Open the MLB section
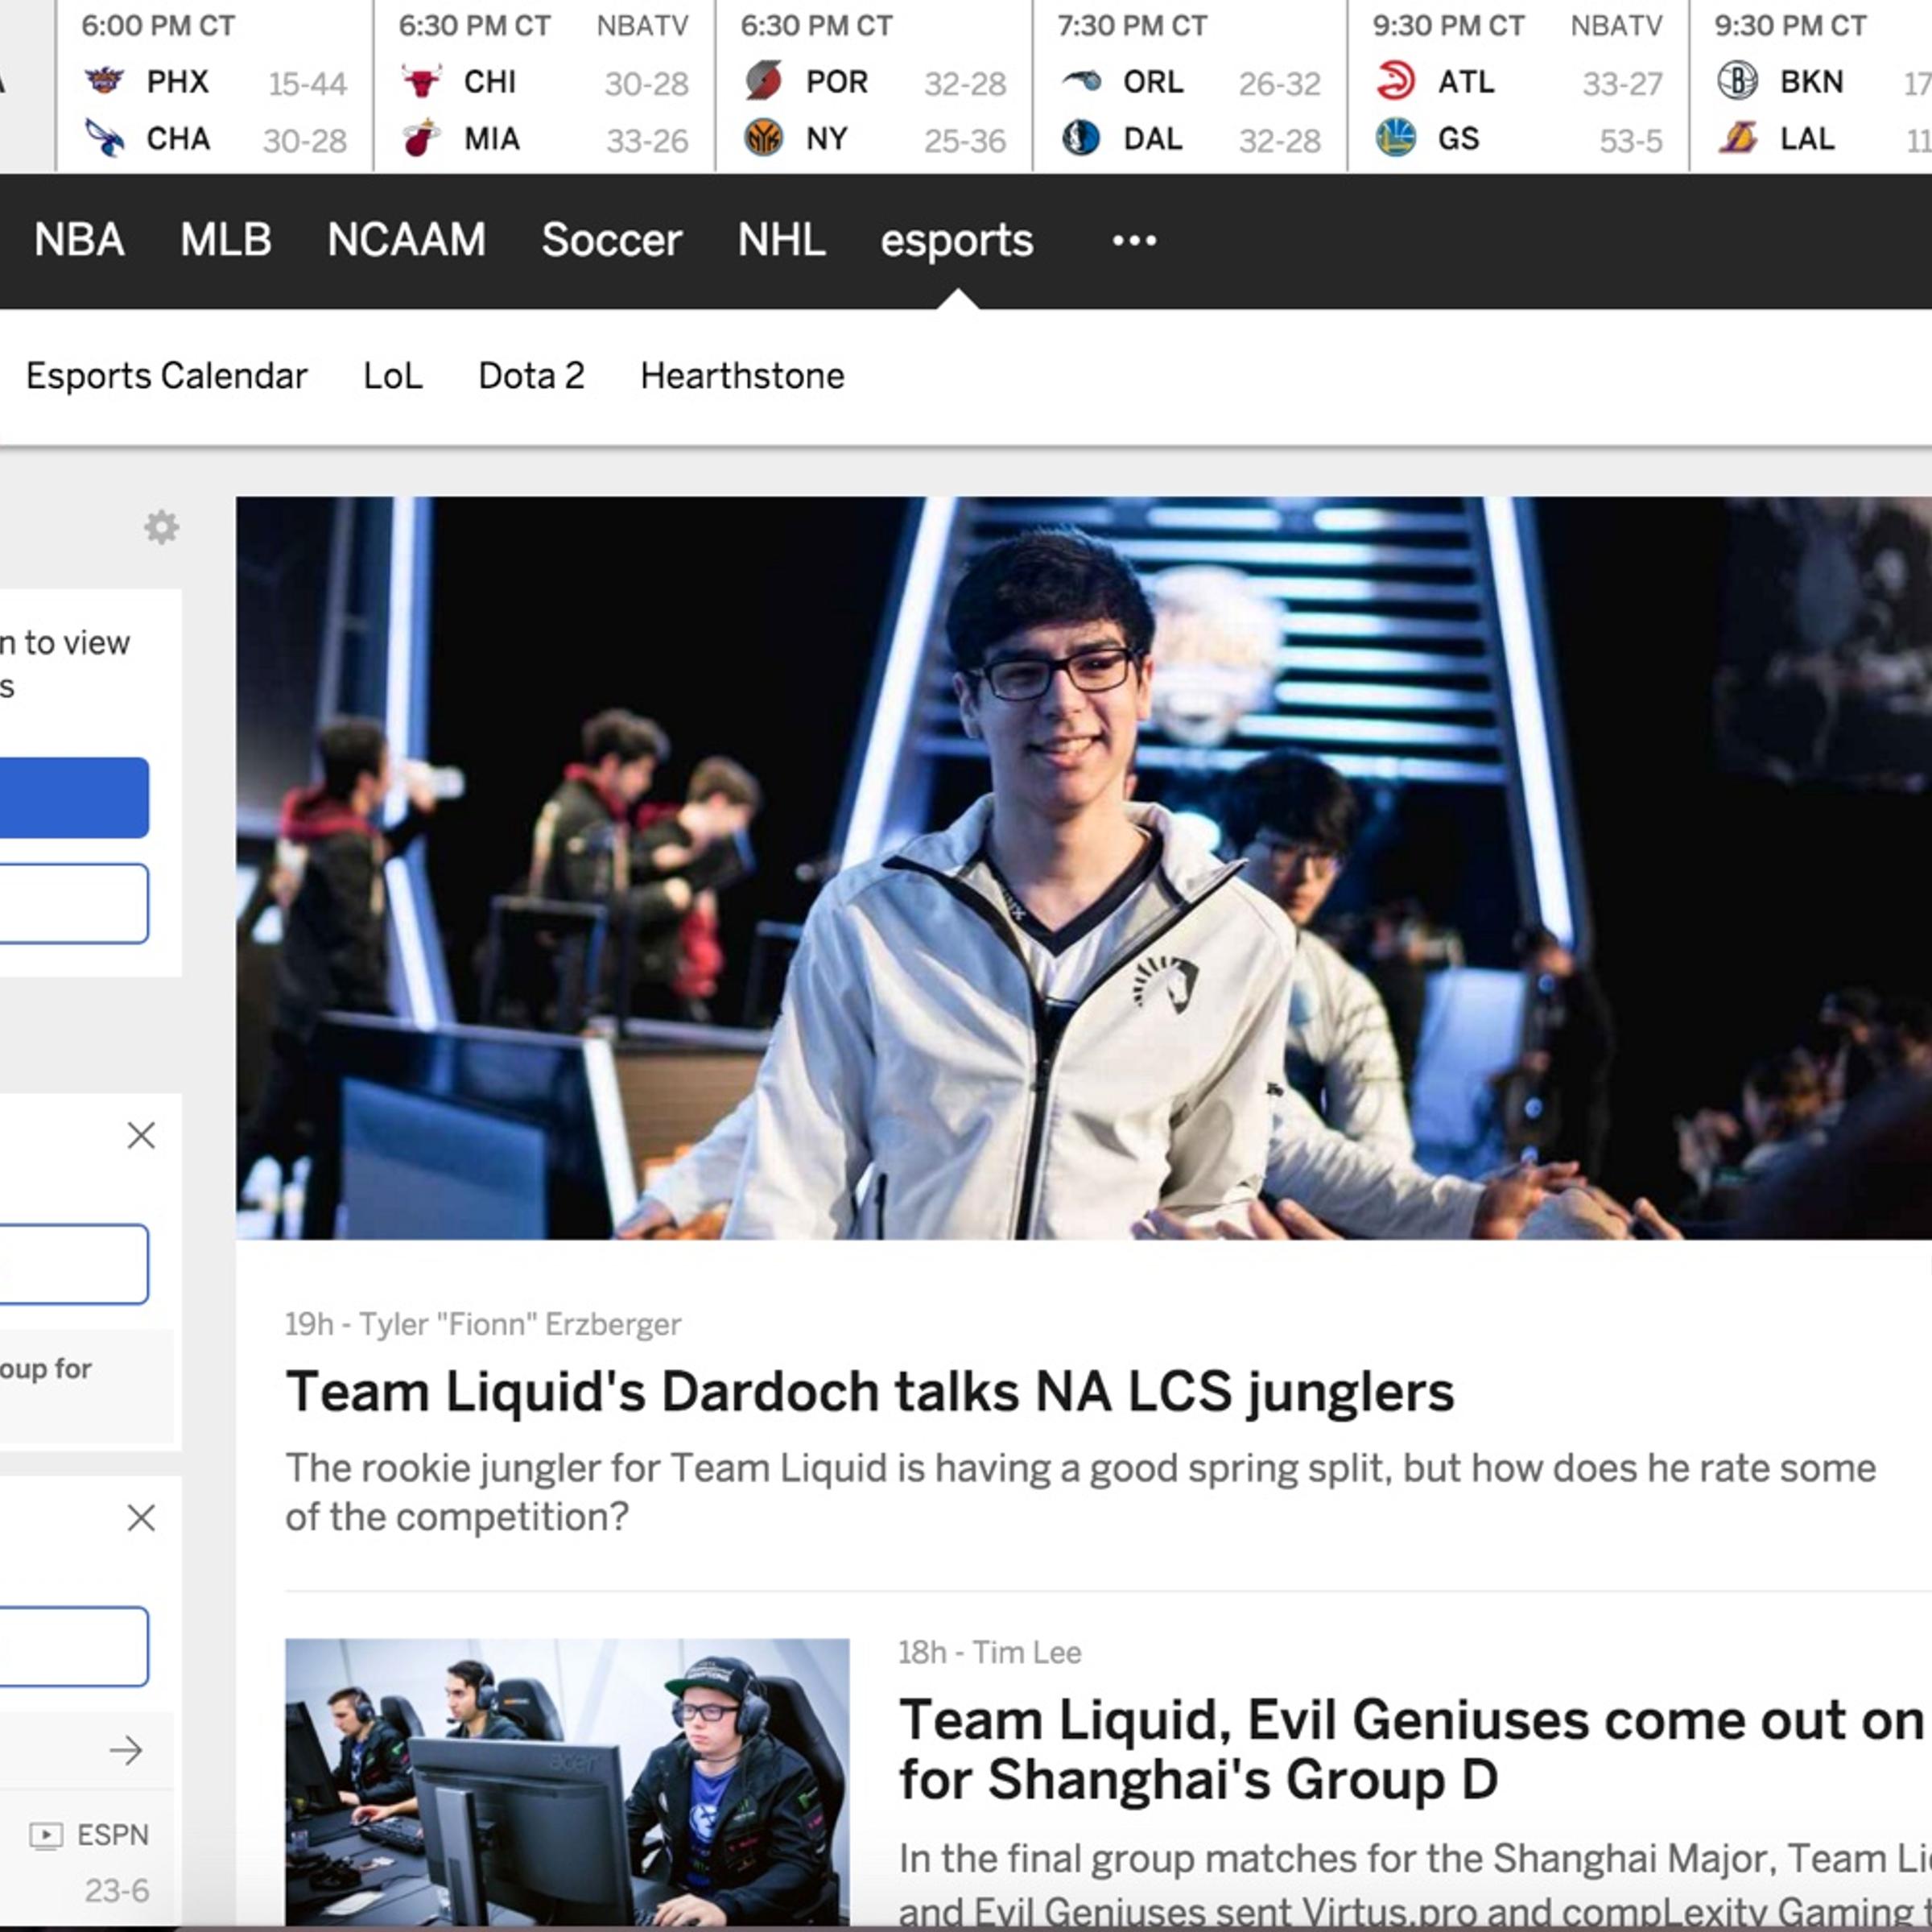Screen dimensions: 1932x1932 coord(226,240)
